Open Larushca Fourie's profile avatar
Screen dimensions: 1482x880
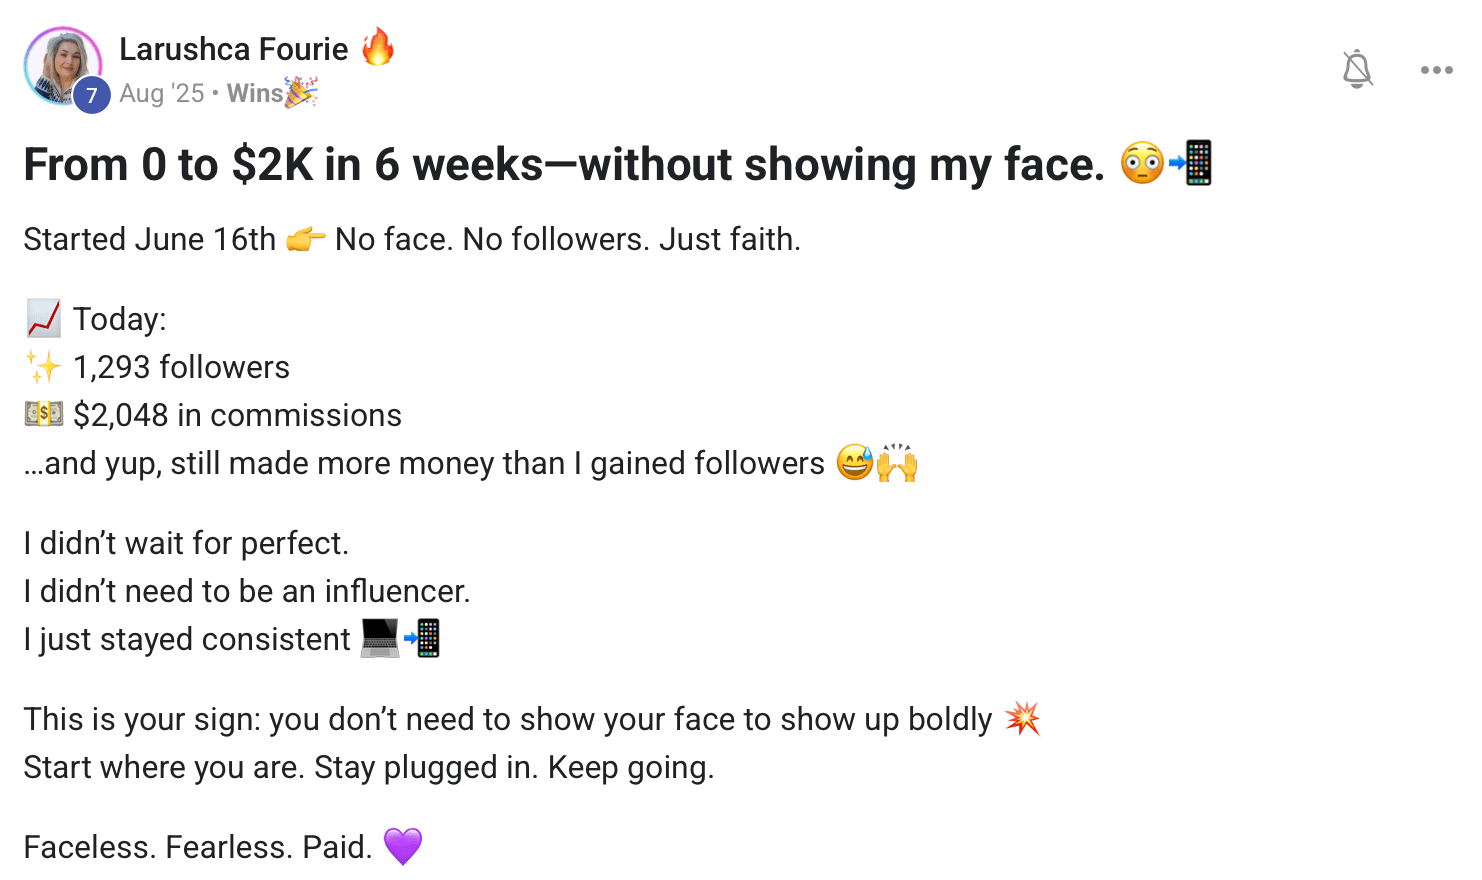[58, 62]
